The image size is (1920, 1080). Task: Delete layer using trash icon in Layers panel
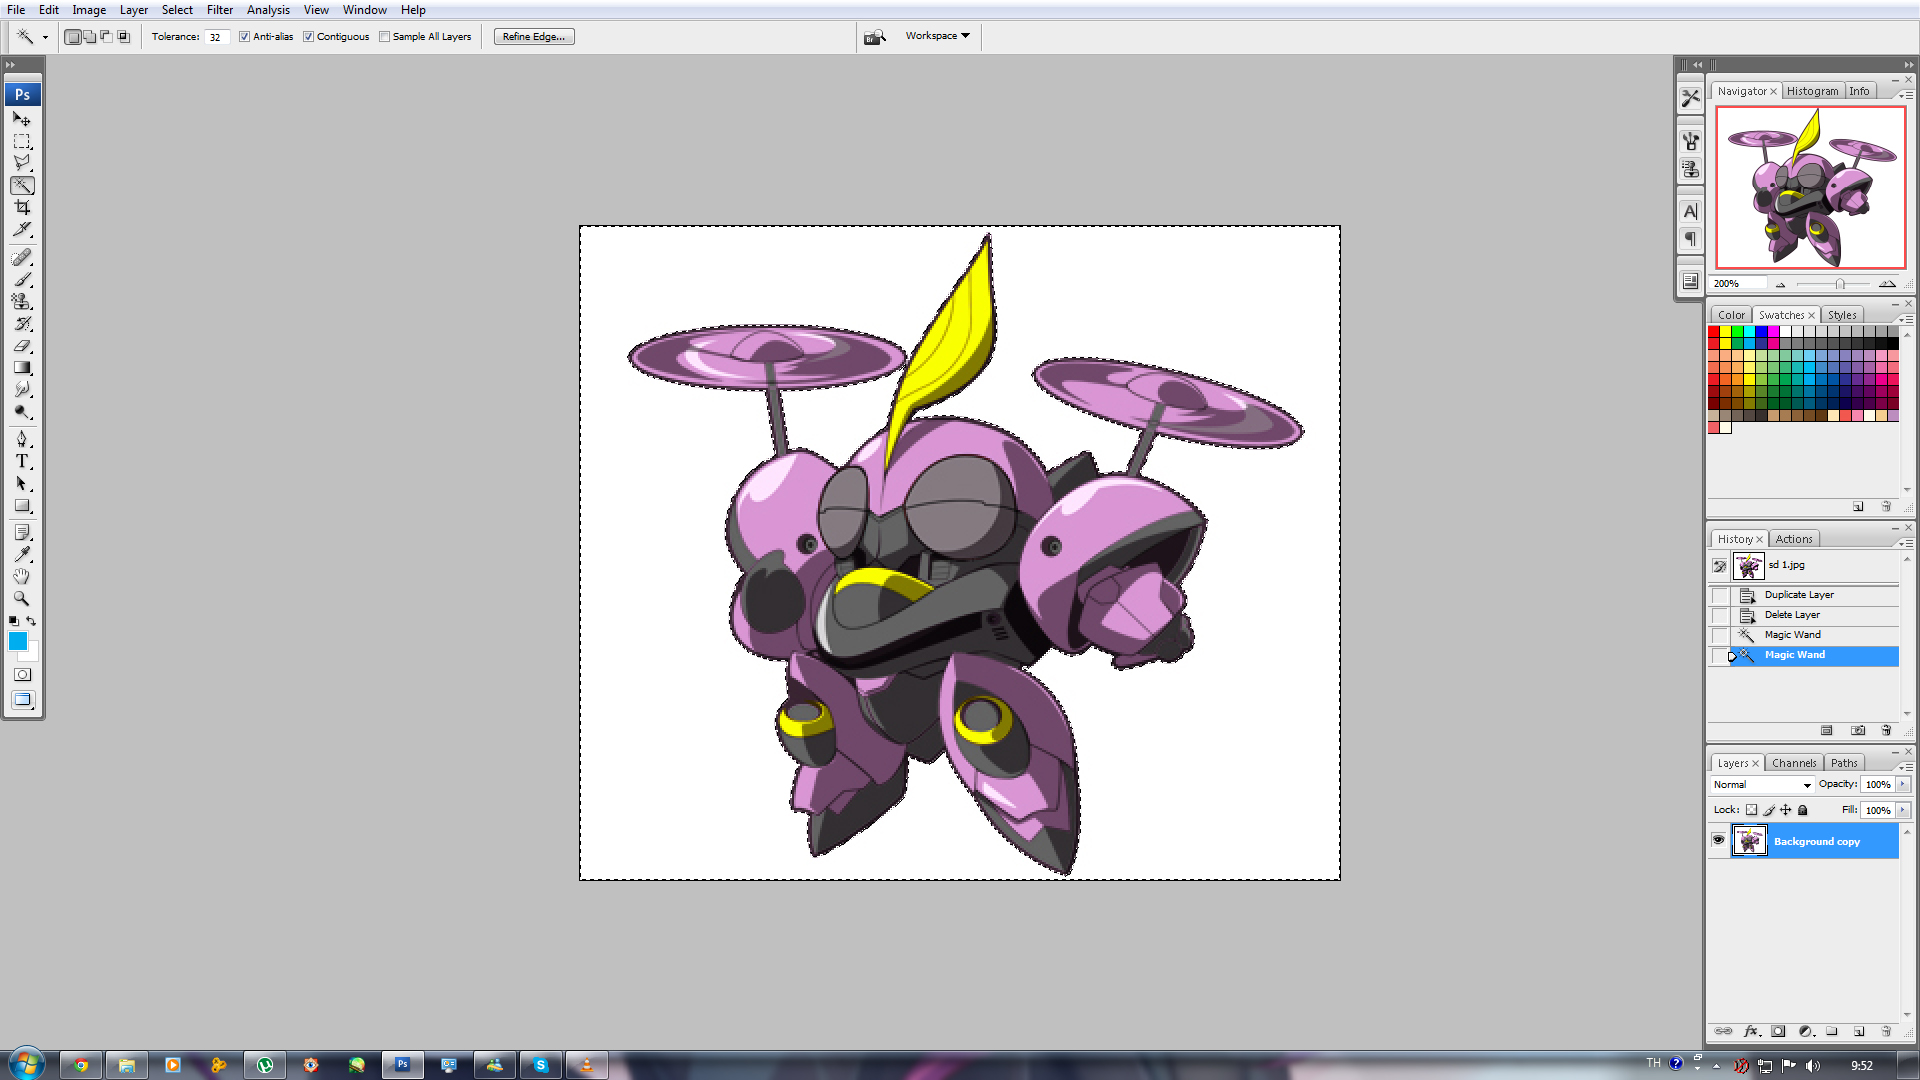[1886, 1031]
